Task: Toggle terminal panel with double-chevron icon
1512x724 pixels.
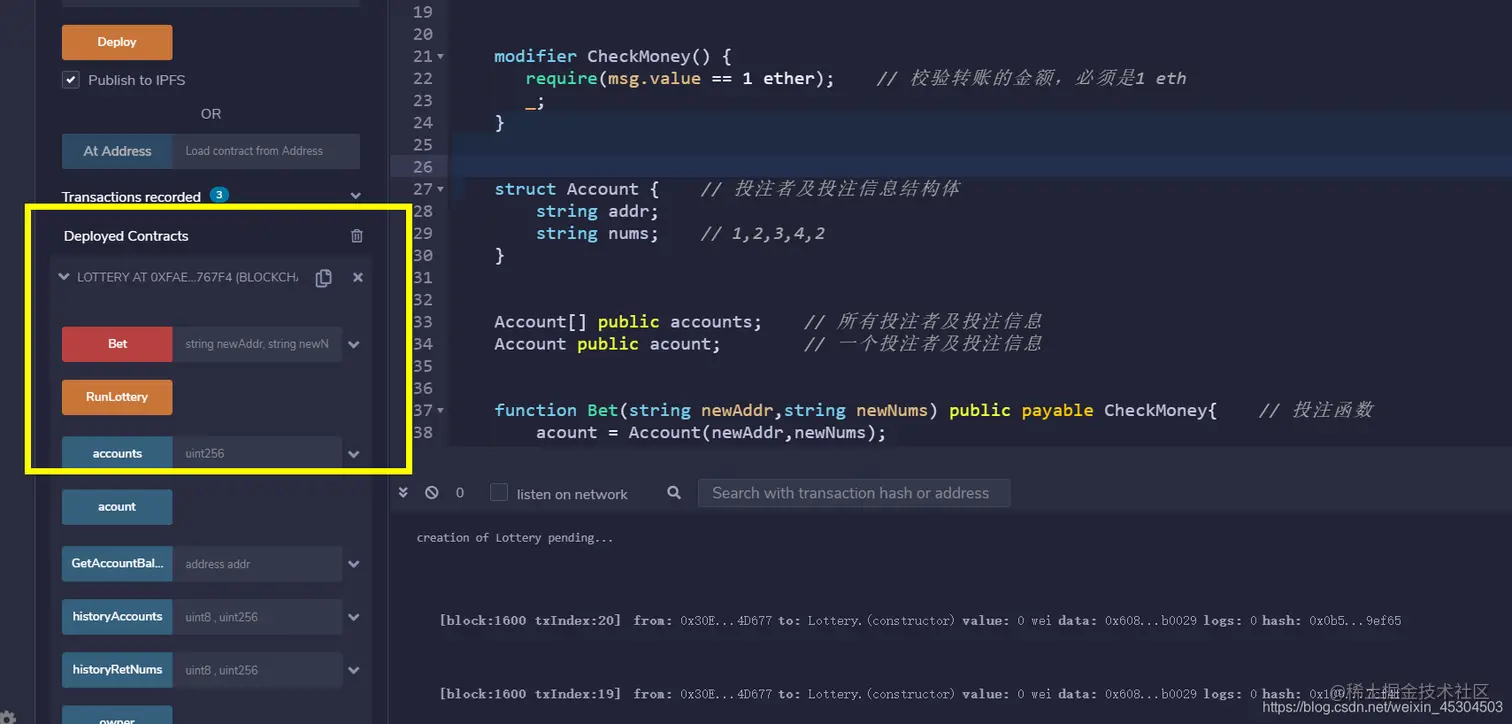Action: (404, 493)
